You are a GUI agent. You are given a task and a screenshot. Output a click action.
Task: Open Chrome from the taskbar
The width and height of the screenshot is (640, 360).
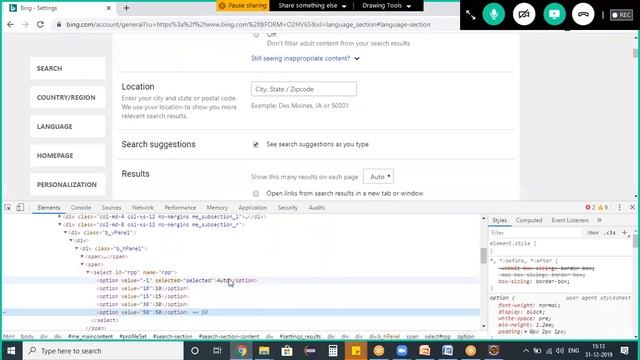point(241,351)
